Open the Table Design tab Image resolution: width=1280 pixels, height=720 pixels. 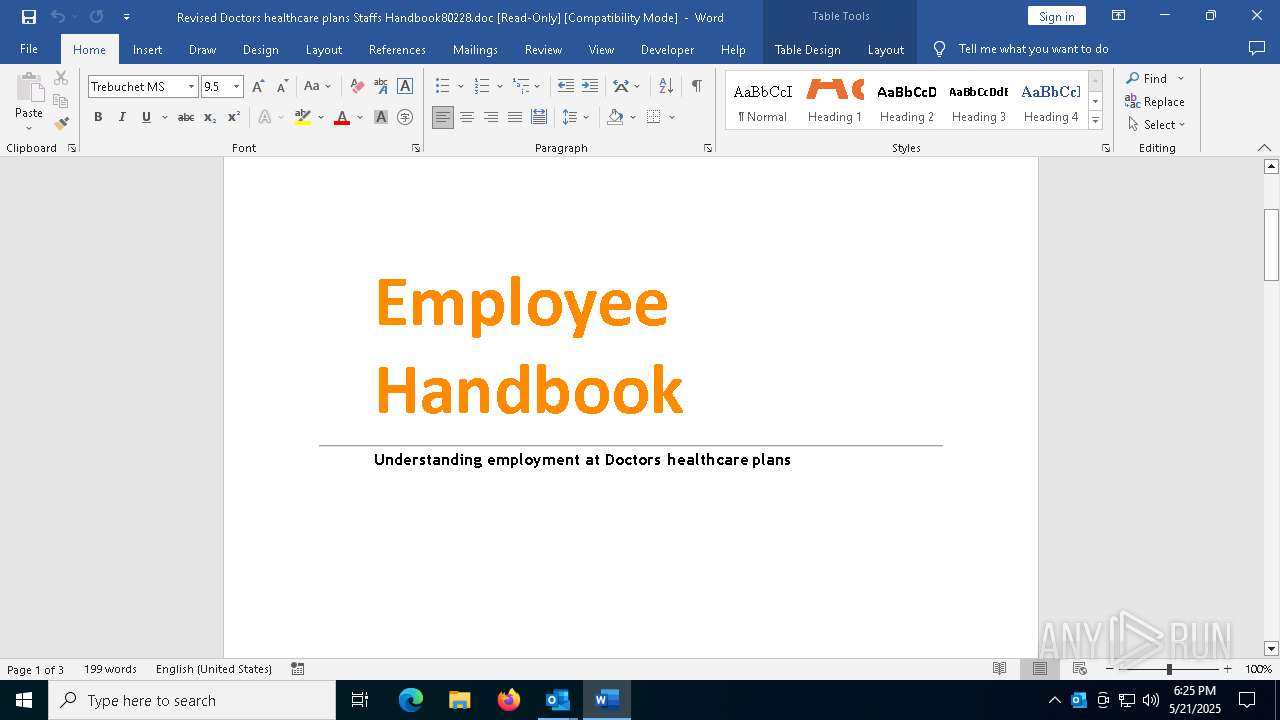(x=807, y=49)
